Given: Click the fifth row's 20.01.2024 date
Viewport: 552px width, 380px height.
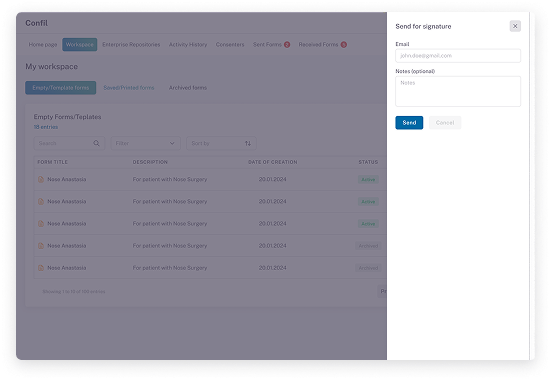Looking at the screenshot, I should coord(272,268).
